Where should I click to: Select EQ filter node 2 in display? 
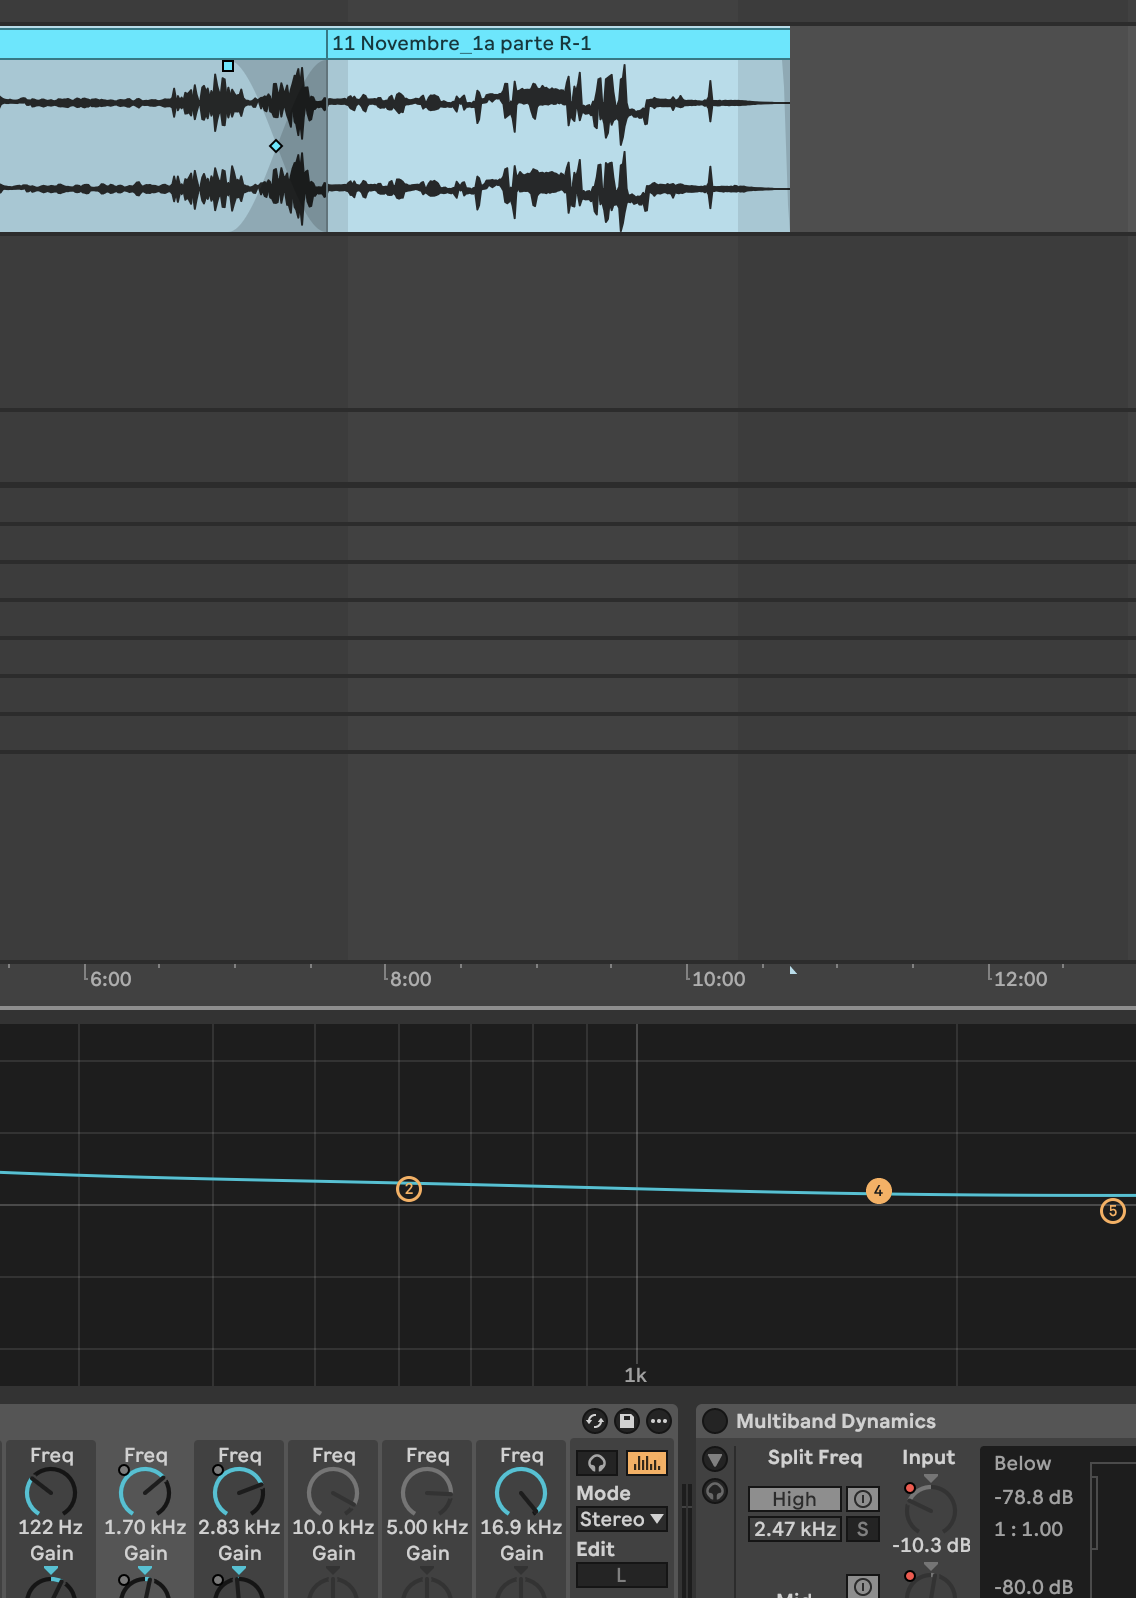pos(409,1189)
